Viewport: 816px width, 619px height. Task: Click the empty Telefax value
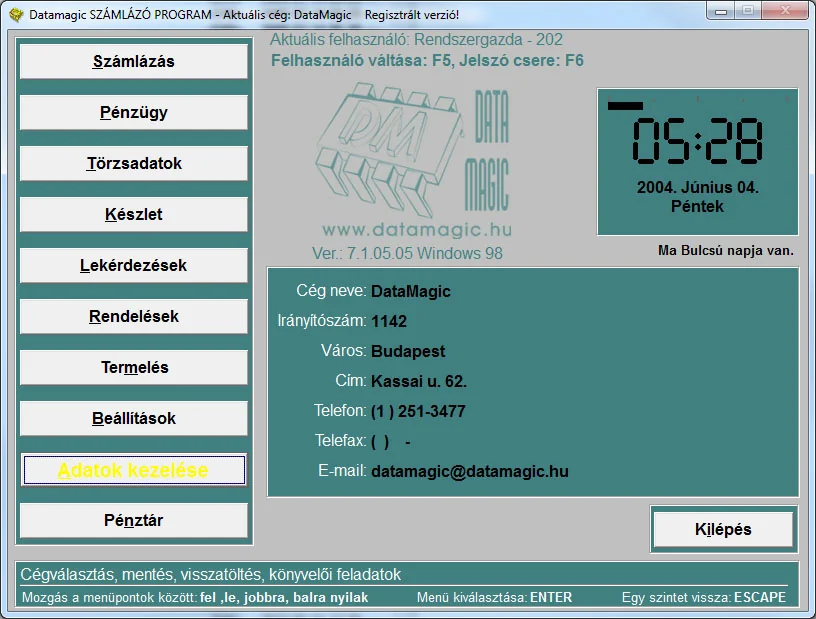391,442
